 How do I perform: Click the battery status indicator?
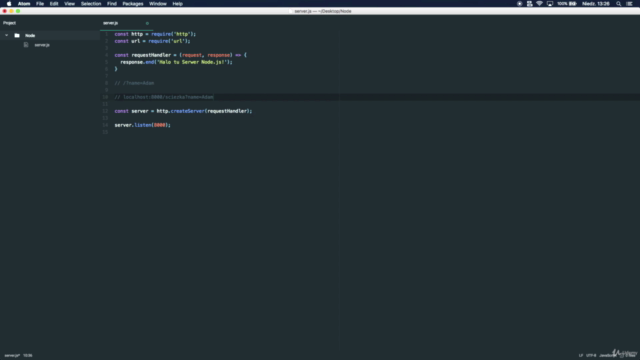(567, 4)
